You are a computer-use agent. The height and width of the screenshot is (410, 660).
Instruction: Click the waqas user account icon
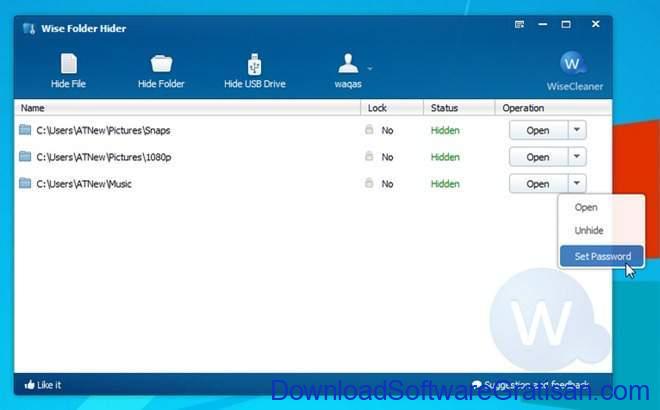tap(348, 64)
